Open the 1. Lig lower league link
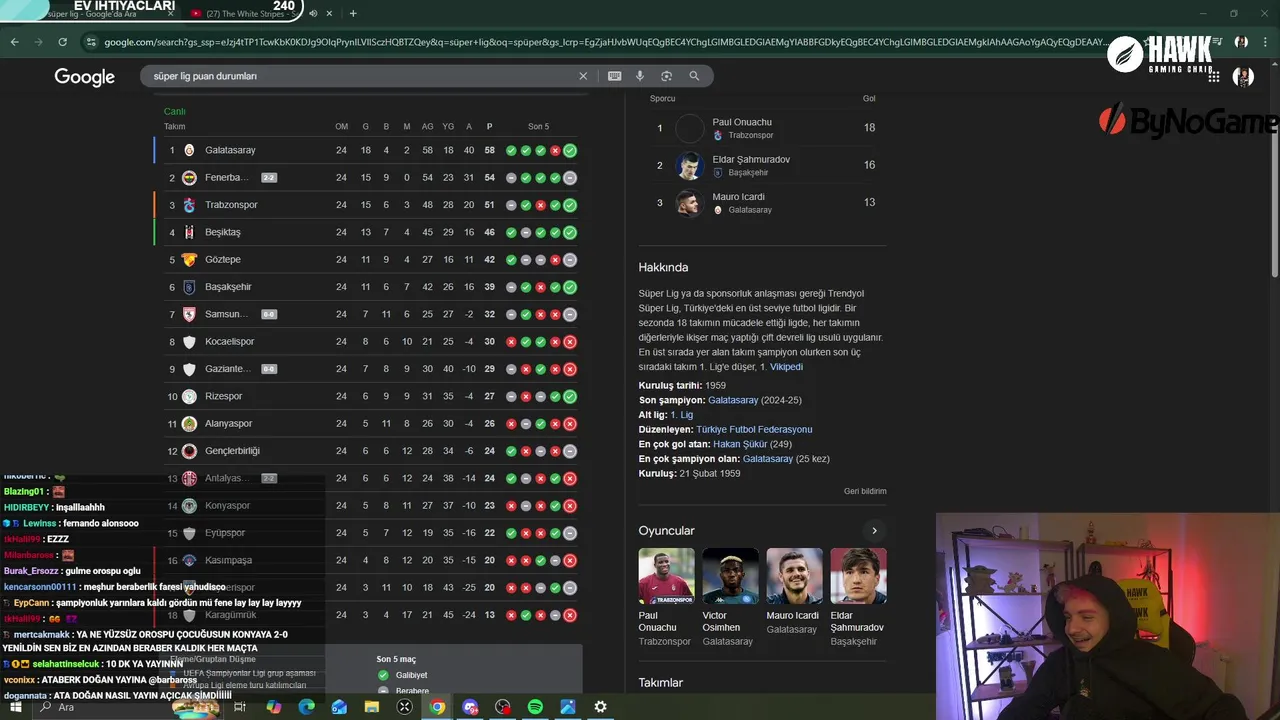 (681, 415)
